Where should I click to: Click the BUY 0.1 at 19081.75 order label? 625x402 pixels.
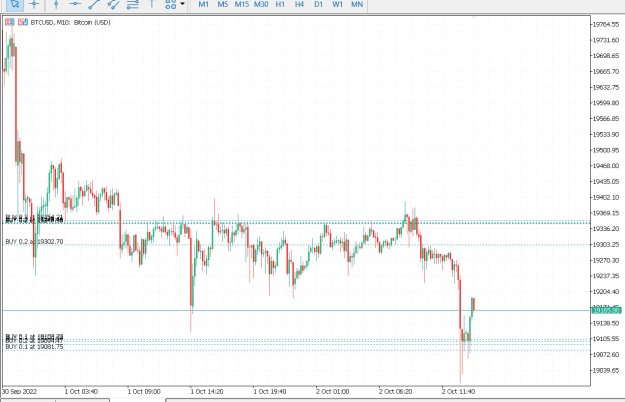[x=34, y=347]
